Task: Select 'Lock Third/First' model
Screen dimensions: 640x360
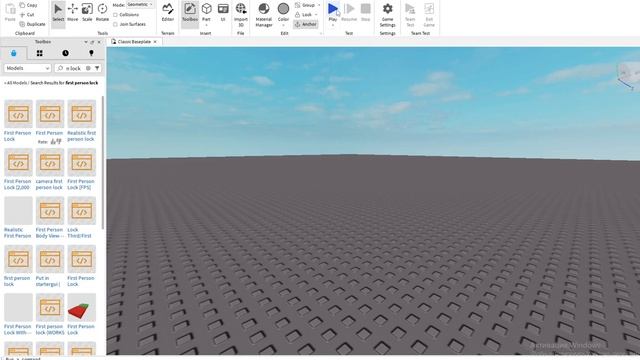Action: (x=81, y=218)
